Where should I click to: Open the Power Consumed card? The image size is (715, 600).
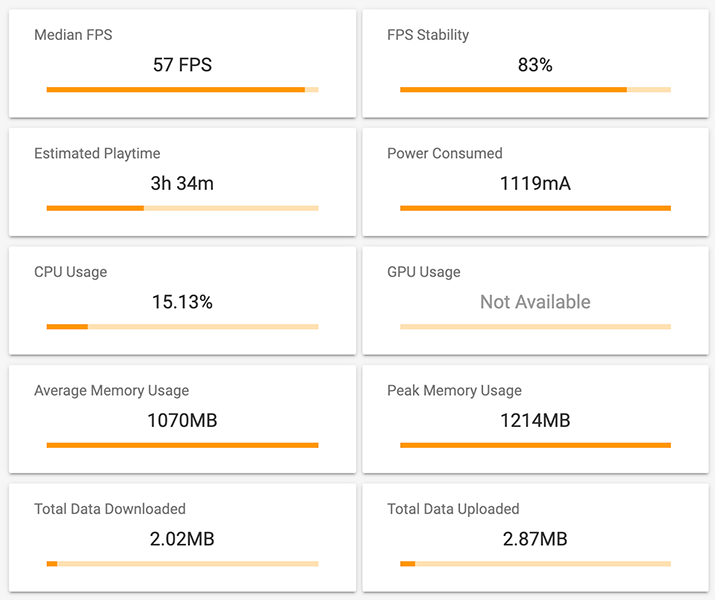click(x=535, y=182)
